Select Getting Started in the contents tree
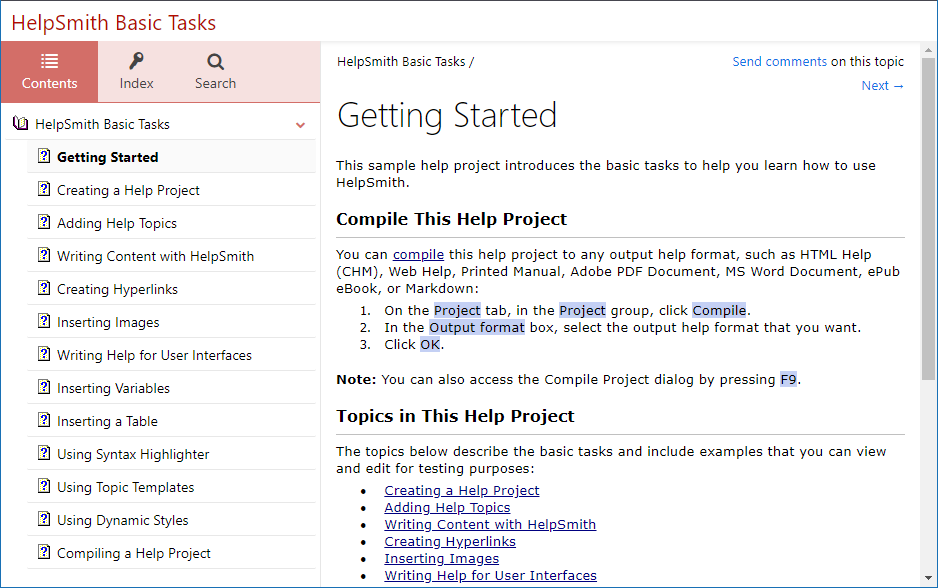The height and width of the screenshot is (588, 938). click(171, 157)
